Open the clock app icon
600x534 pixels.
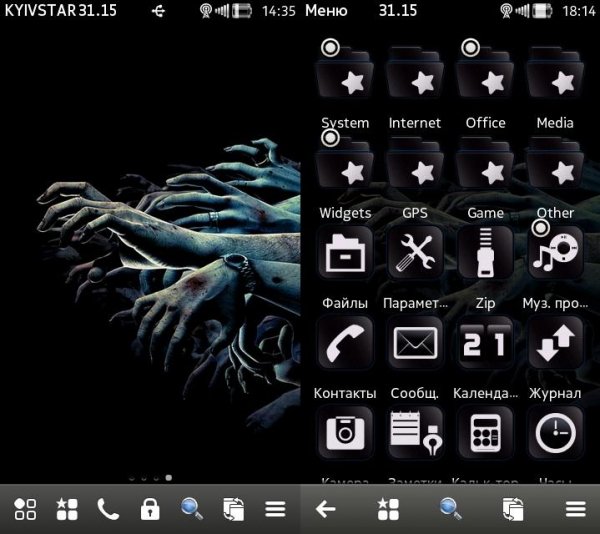point(555,433)
